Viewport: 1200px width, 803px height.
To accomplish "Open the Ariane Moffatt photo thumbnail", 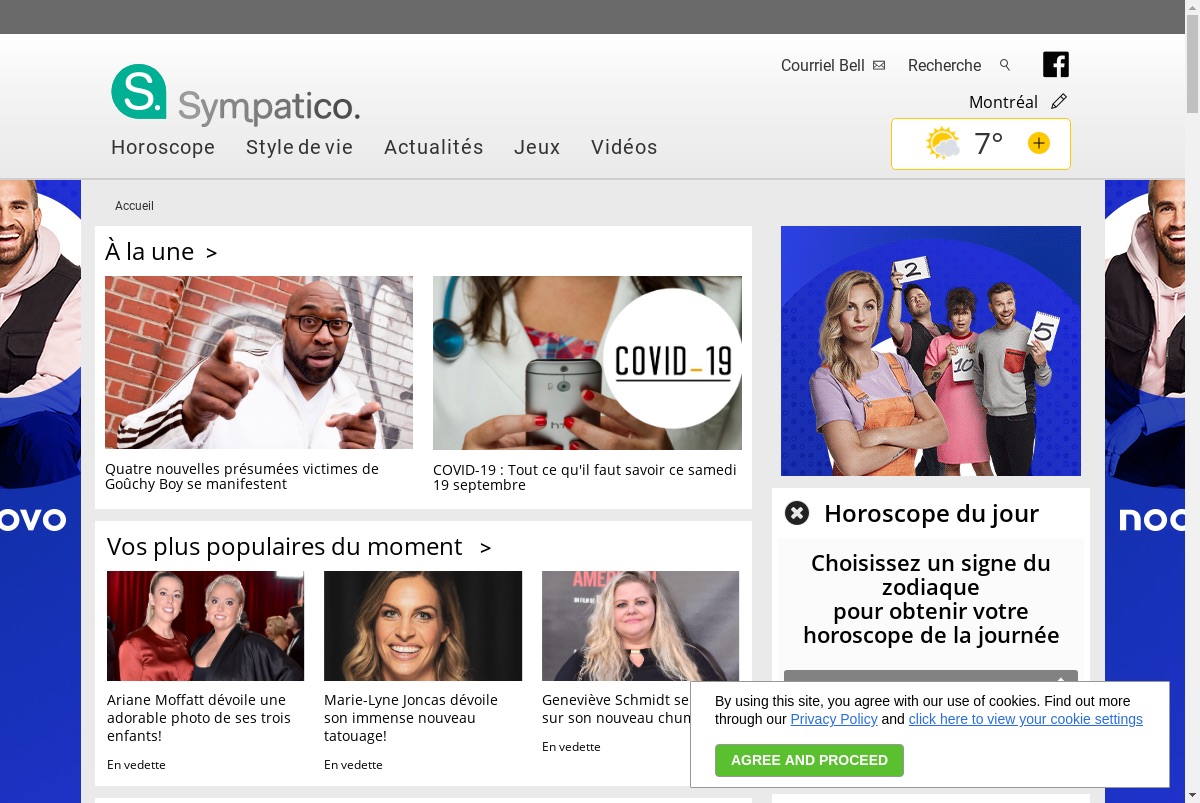I will pyautogui.click(x=205, y=626).
